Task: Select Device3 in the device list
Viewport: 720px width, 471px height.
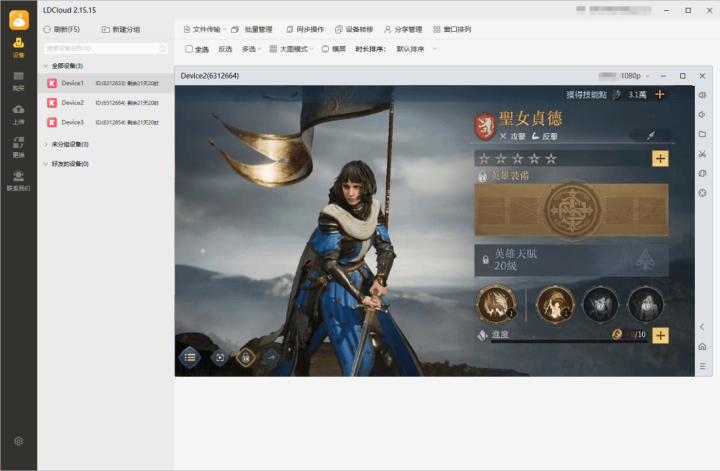Action: [x=106, y=122]
